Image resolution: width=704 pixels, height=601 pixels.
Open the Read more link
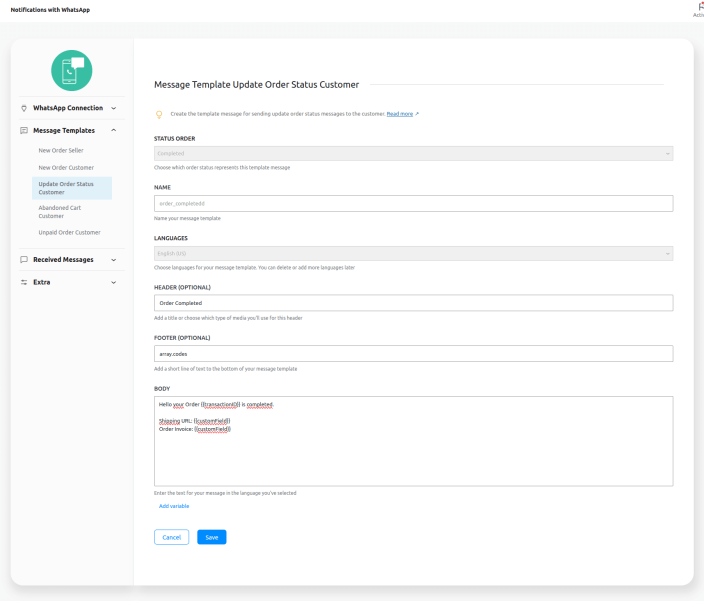coord(400,114)
